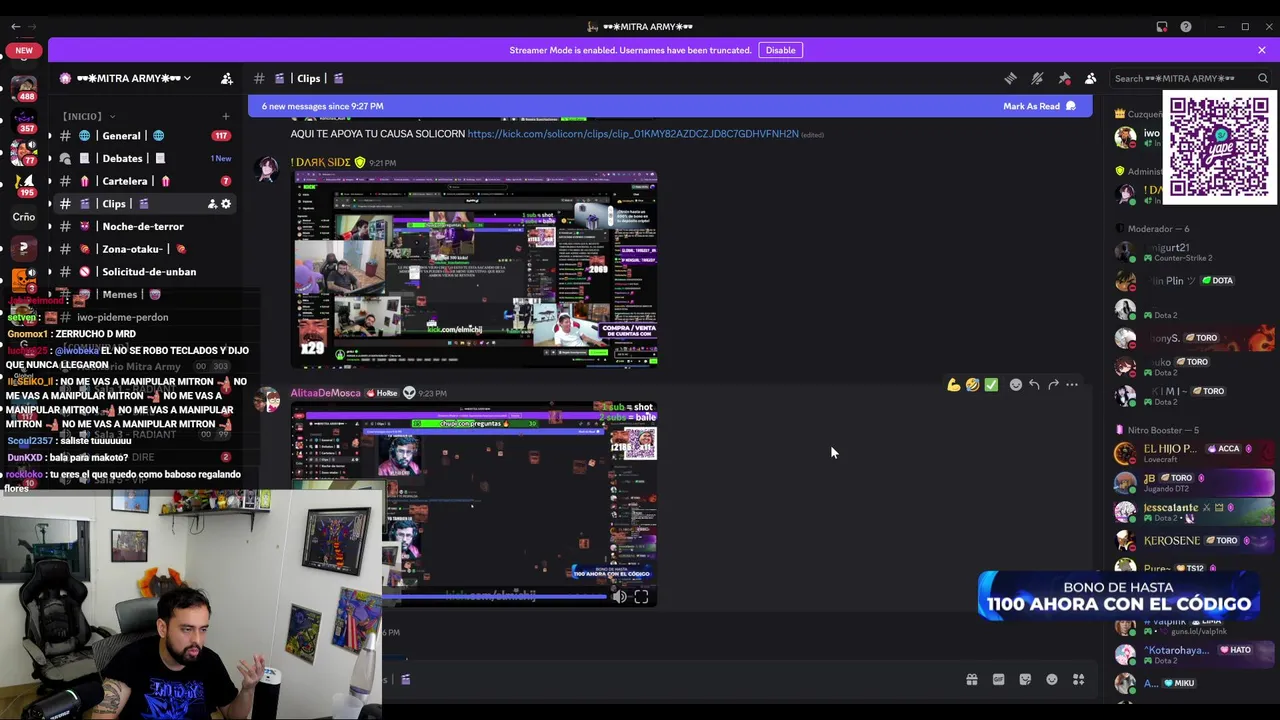Select the server with 195 badge
This screenshot has width=1280, height=720.
24,185
